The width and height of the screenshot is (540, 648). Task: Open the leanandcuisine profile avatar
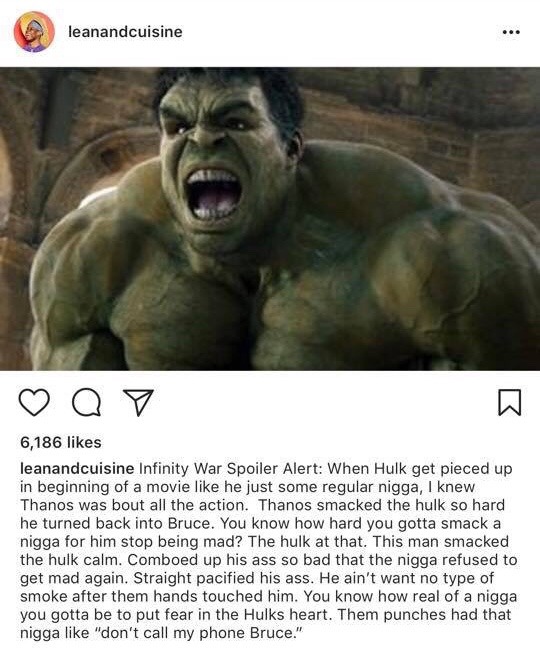tap(34, 32)
